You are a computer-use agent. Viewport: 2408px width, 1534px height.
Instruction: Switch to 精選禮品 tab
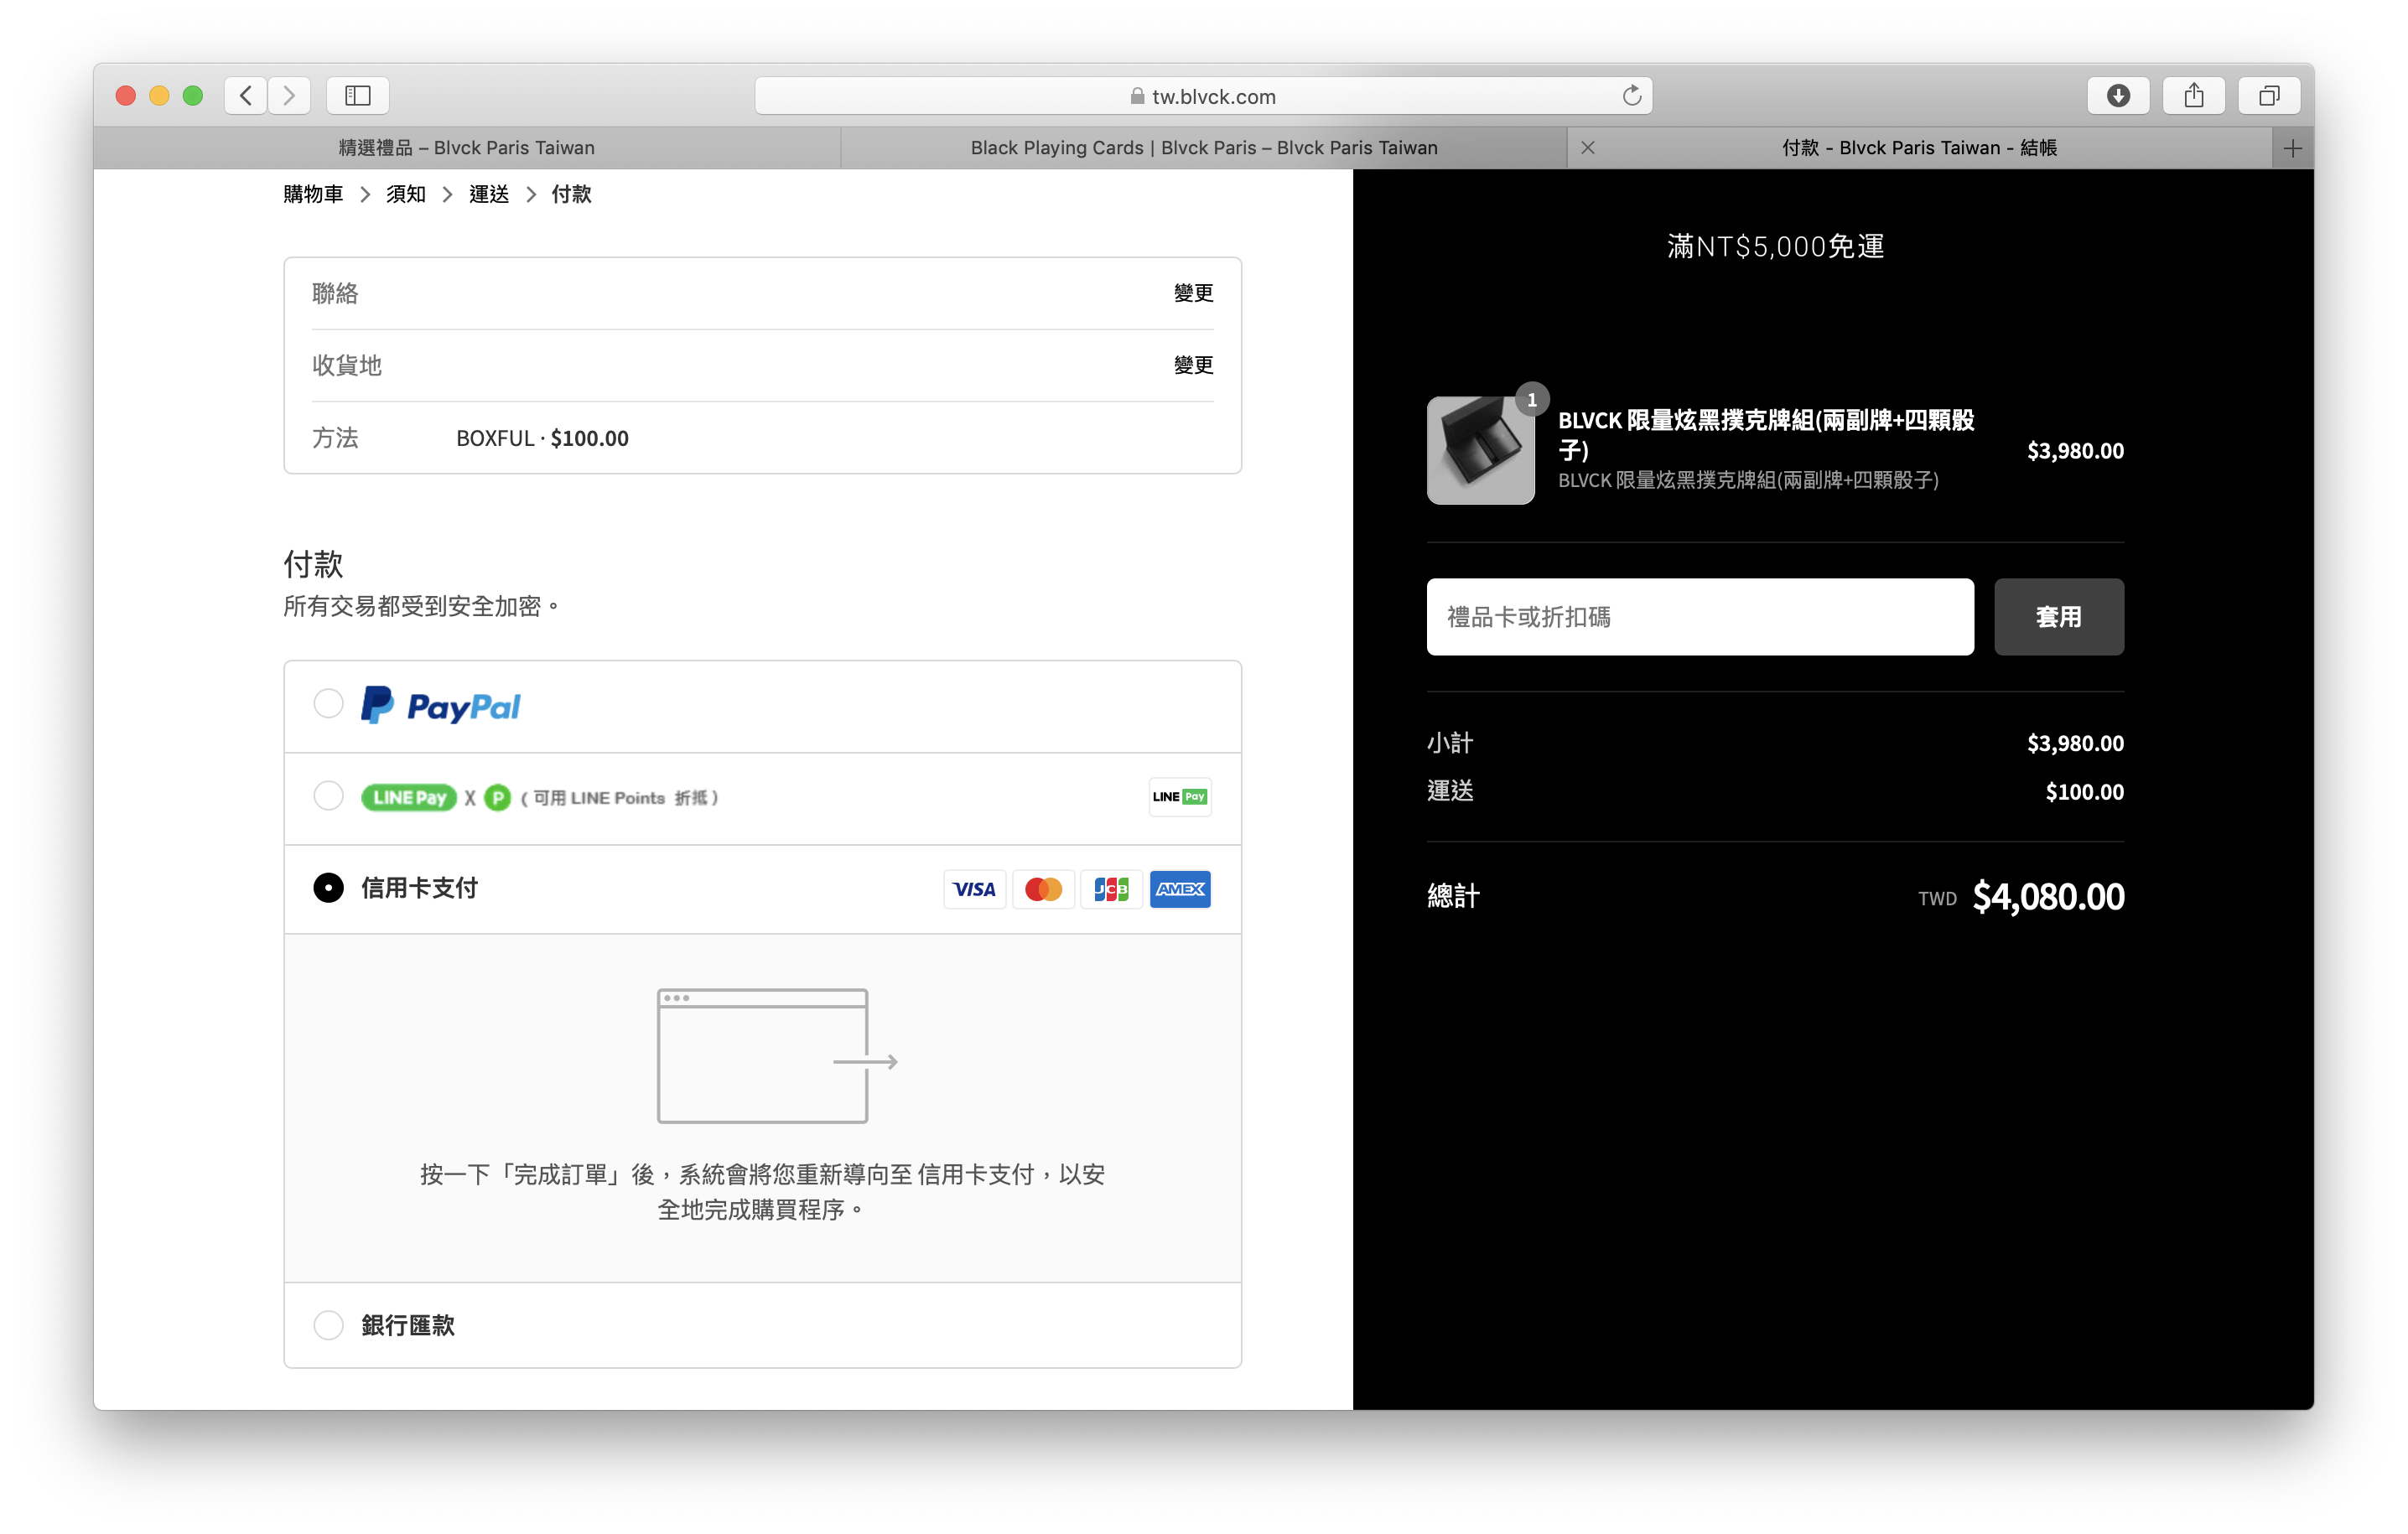click(x=467, y=148)
